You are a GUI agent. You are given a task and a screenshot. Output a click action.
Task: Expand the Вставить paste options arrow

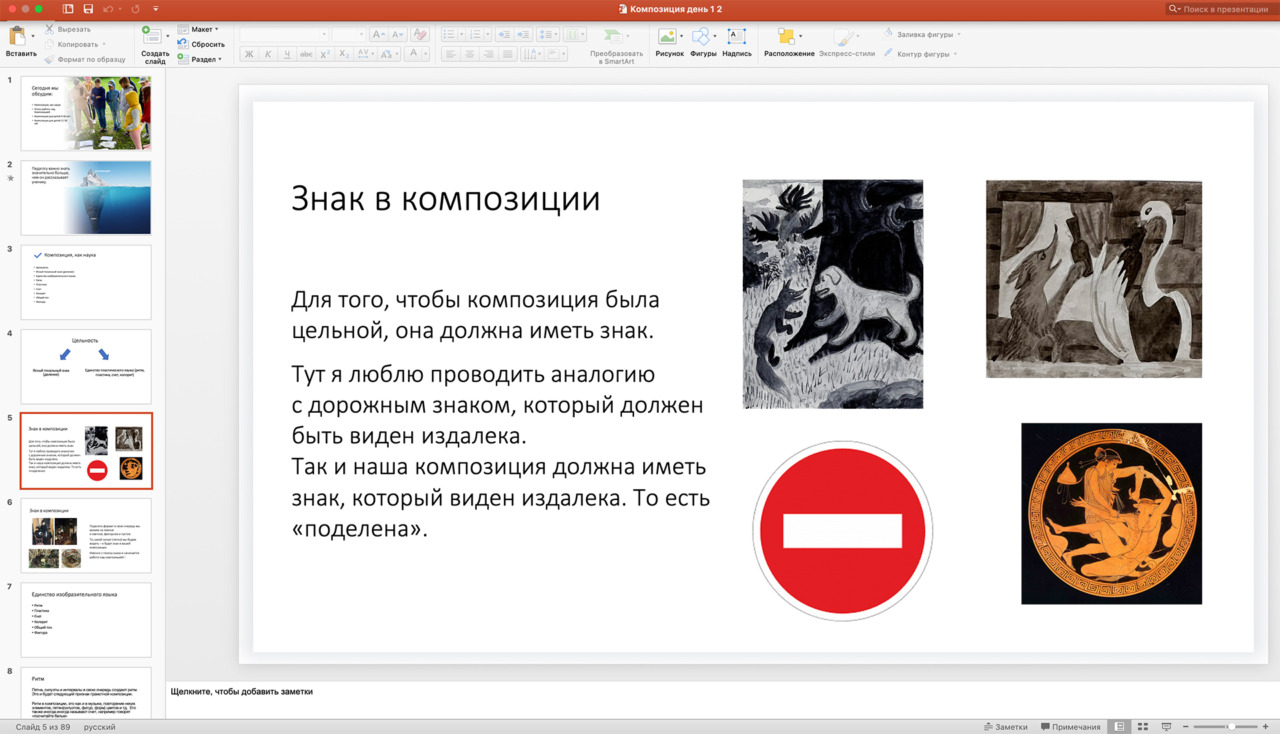point(35,37)
